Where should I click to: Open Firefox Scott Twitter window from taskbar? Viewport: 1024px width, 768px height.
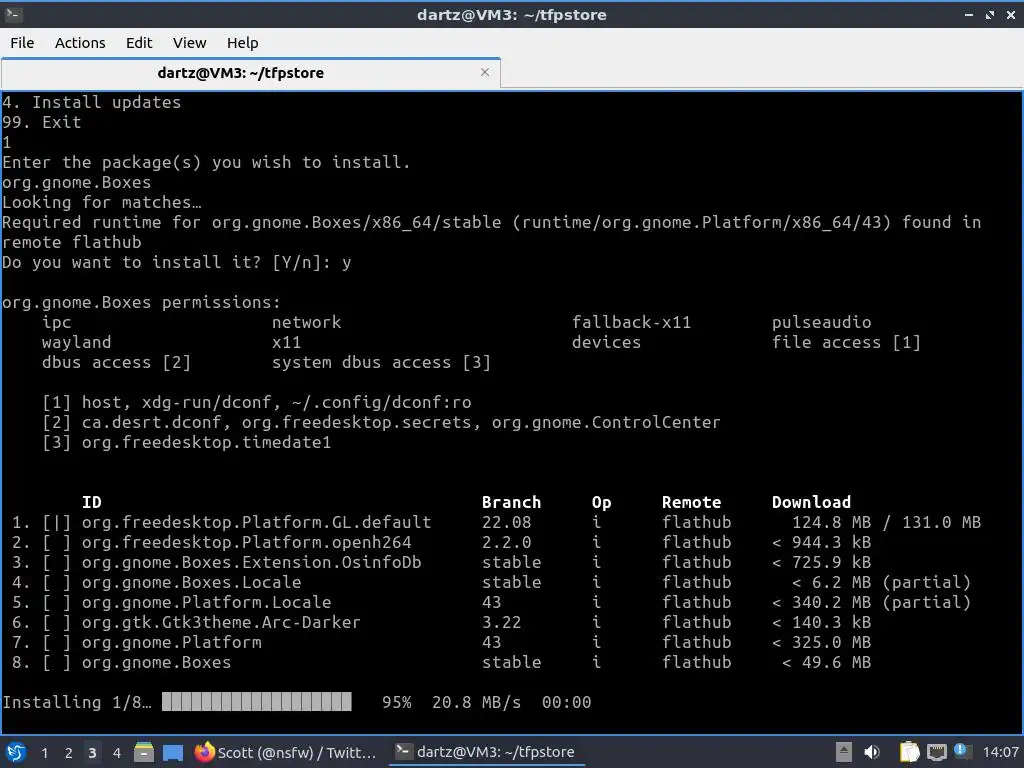285,752
